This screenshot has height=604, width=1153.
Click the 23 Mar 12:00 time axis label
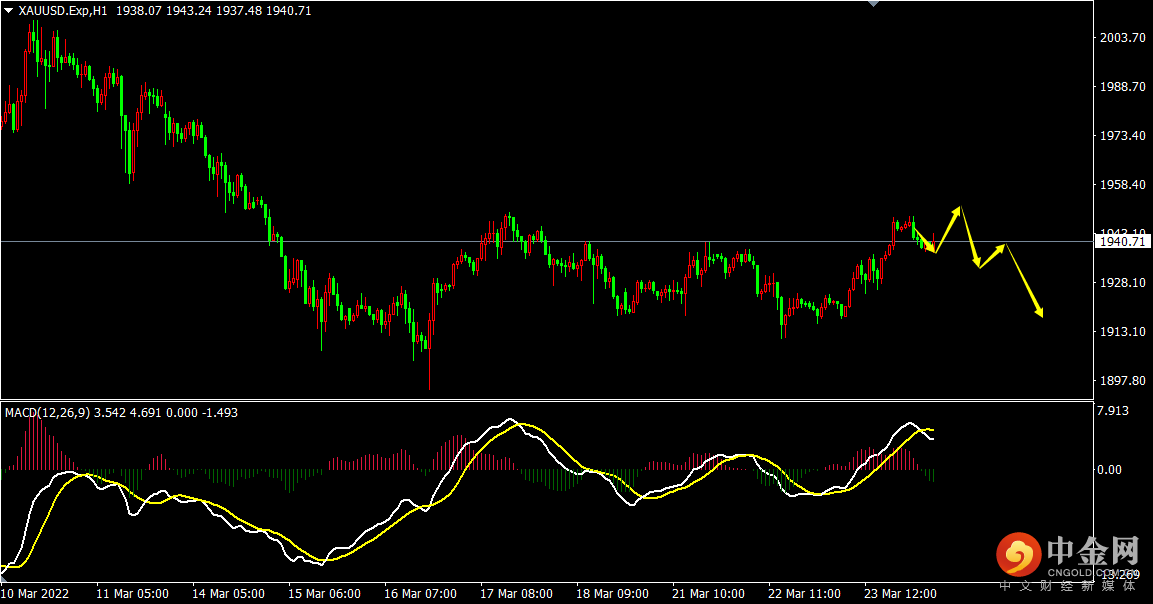click(900, 593)
